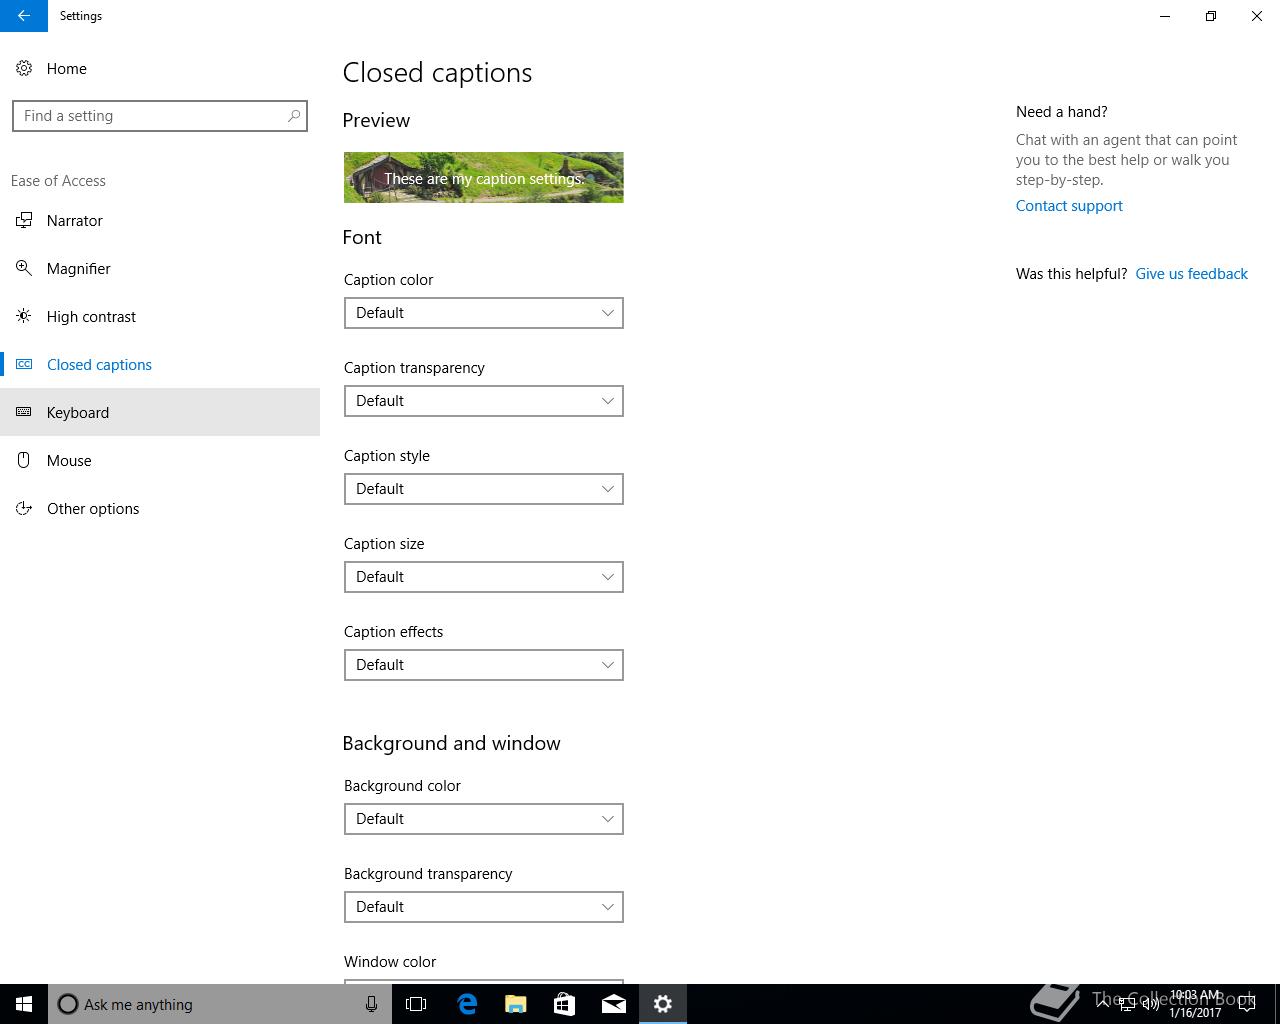Expand the Background transparency dropdown
The image size is (1280, 1024).
pos(484,907)
